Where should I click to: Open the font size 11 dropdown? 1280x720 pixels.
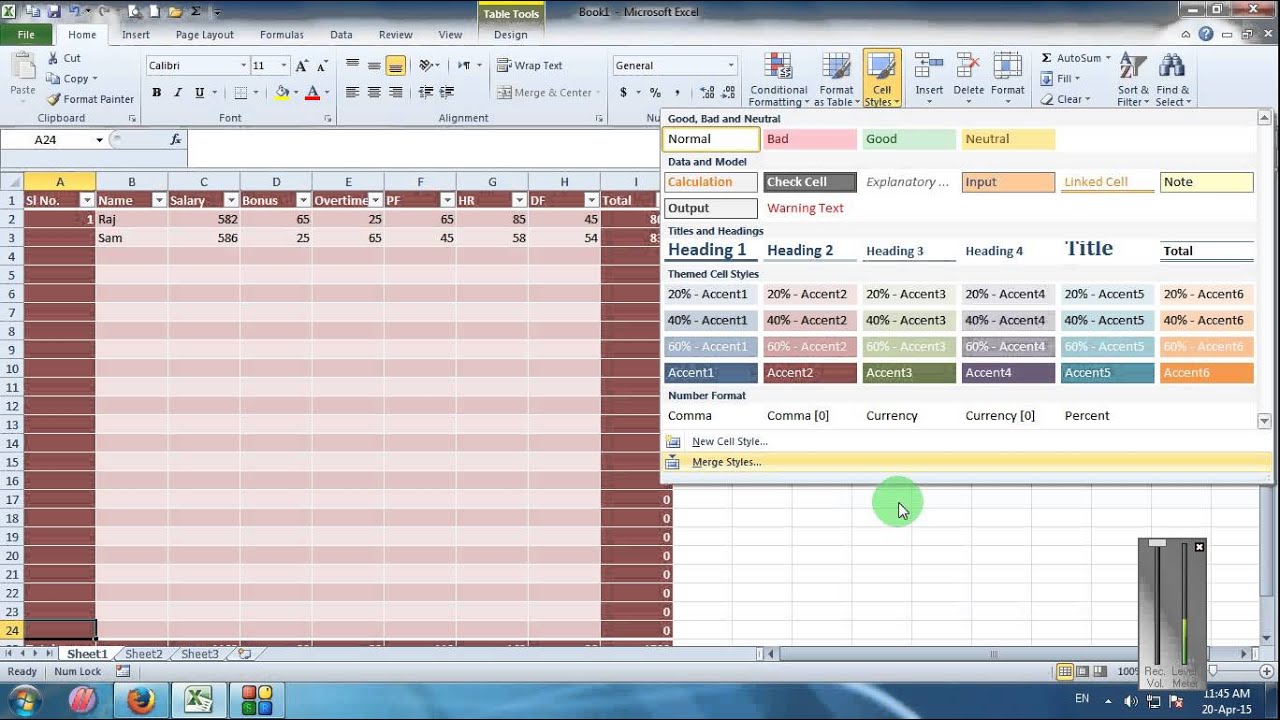(x=284, y=66)
